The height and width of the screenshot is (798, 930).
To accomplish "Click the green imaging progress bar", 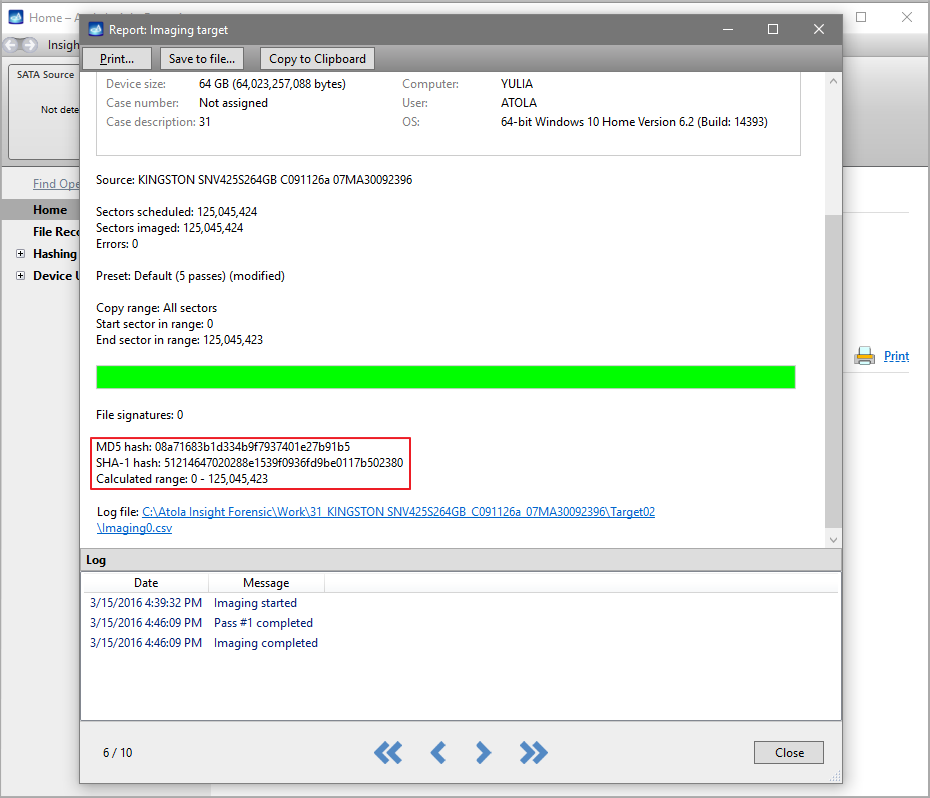I will (x=445, y=377).
